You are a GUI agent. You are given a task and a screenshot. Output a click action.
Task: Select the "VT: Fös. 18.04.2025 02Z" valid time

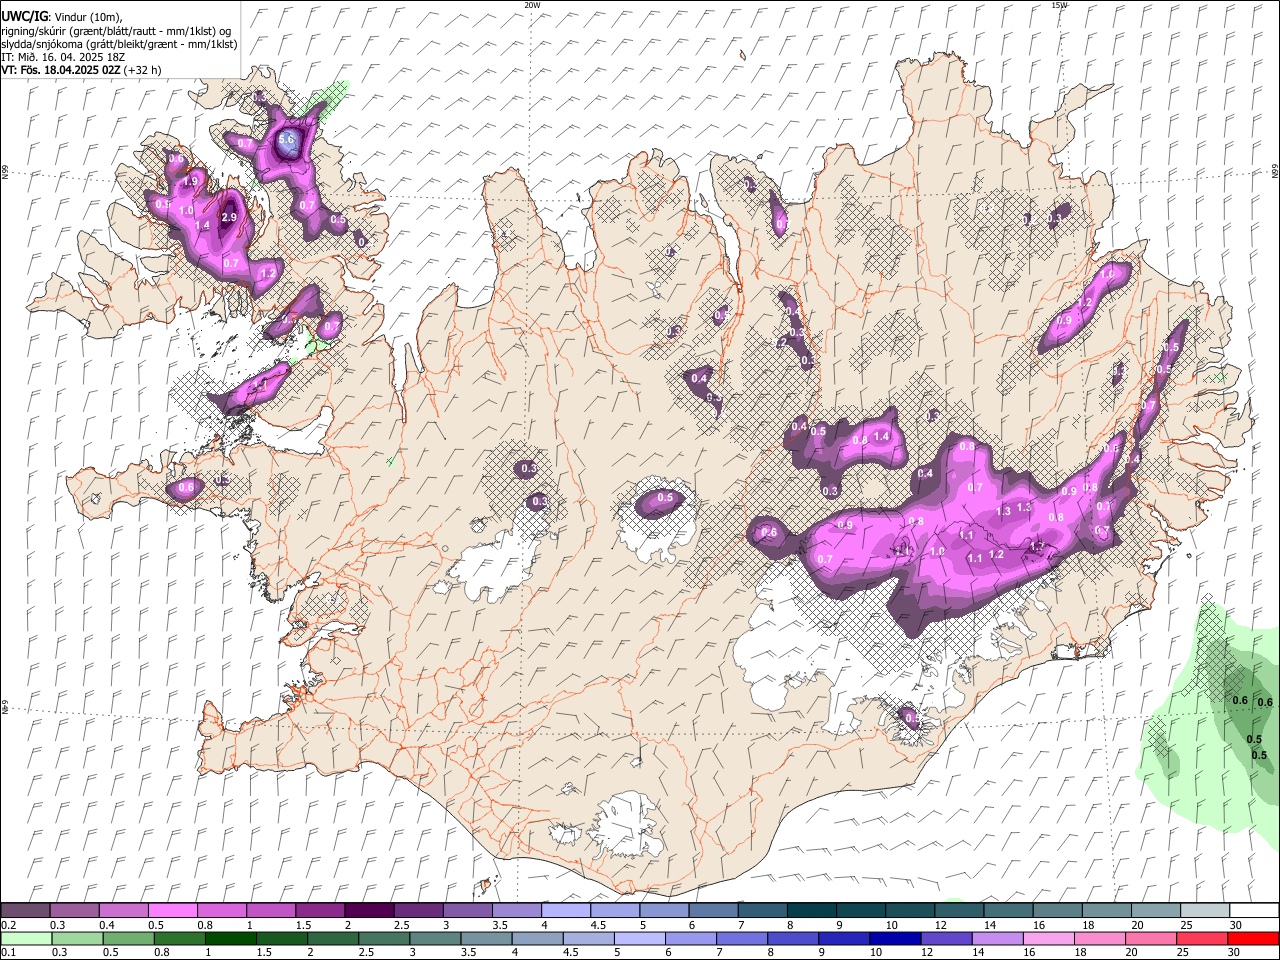tap(61, 70)
